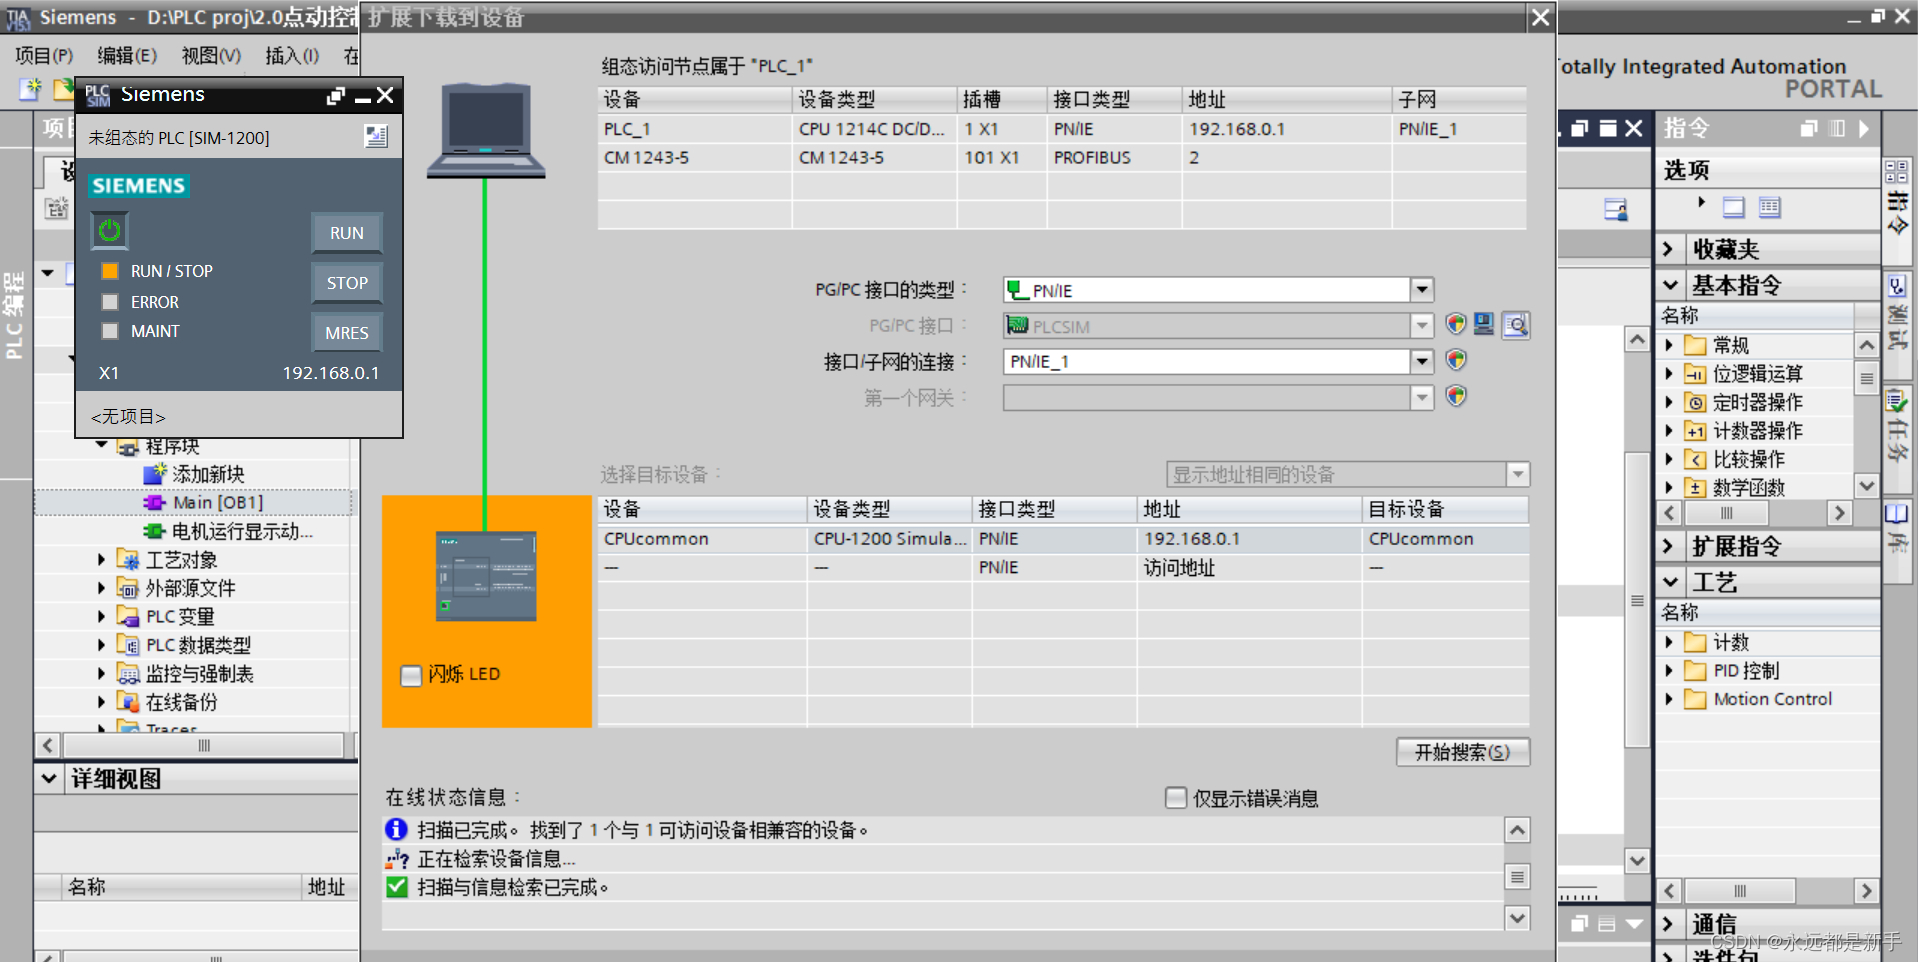Click the ERROR indicator LED

[110, 302]
